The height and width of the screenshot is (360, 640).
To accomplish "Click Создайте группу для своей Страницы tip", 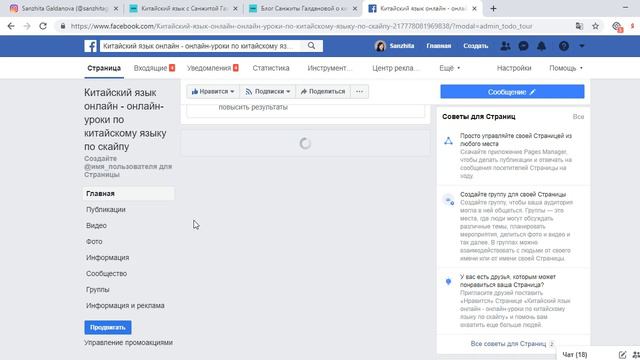I will point(513,194).
